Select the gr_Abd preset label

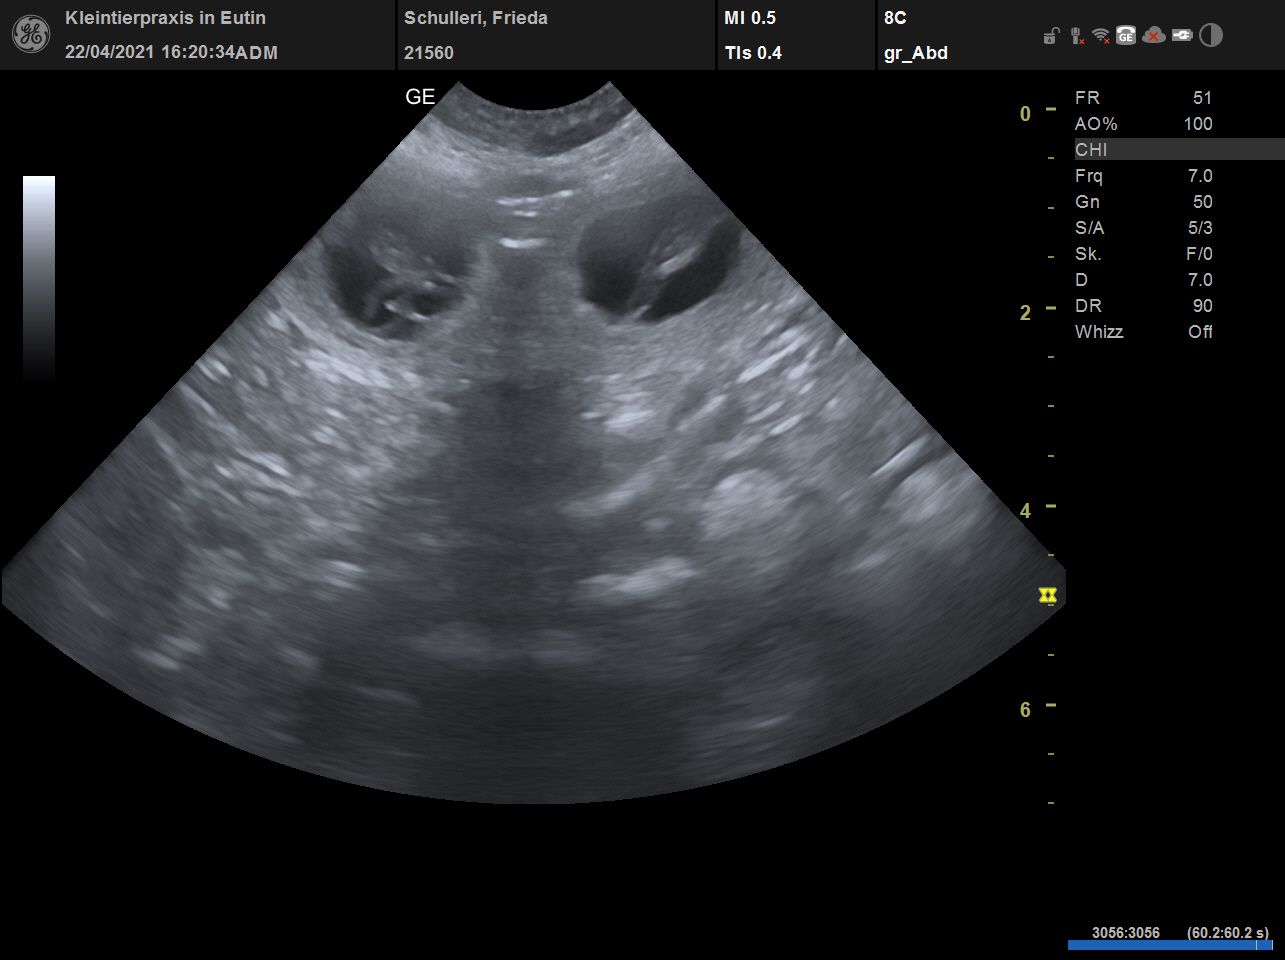pos(915,53)
